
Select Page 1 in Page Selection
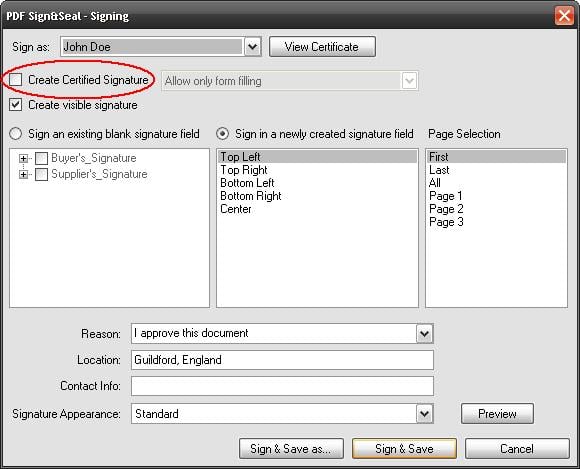click(496, 196)
